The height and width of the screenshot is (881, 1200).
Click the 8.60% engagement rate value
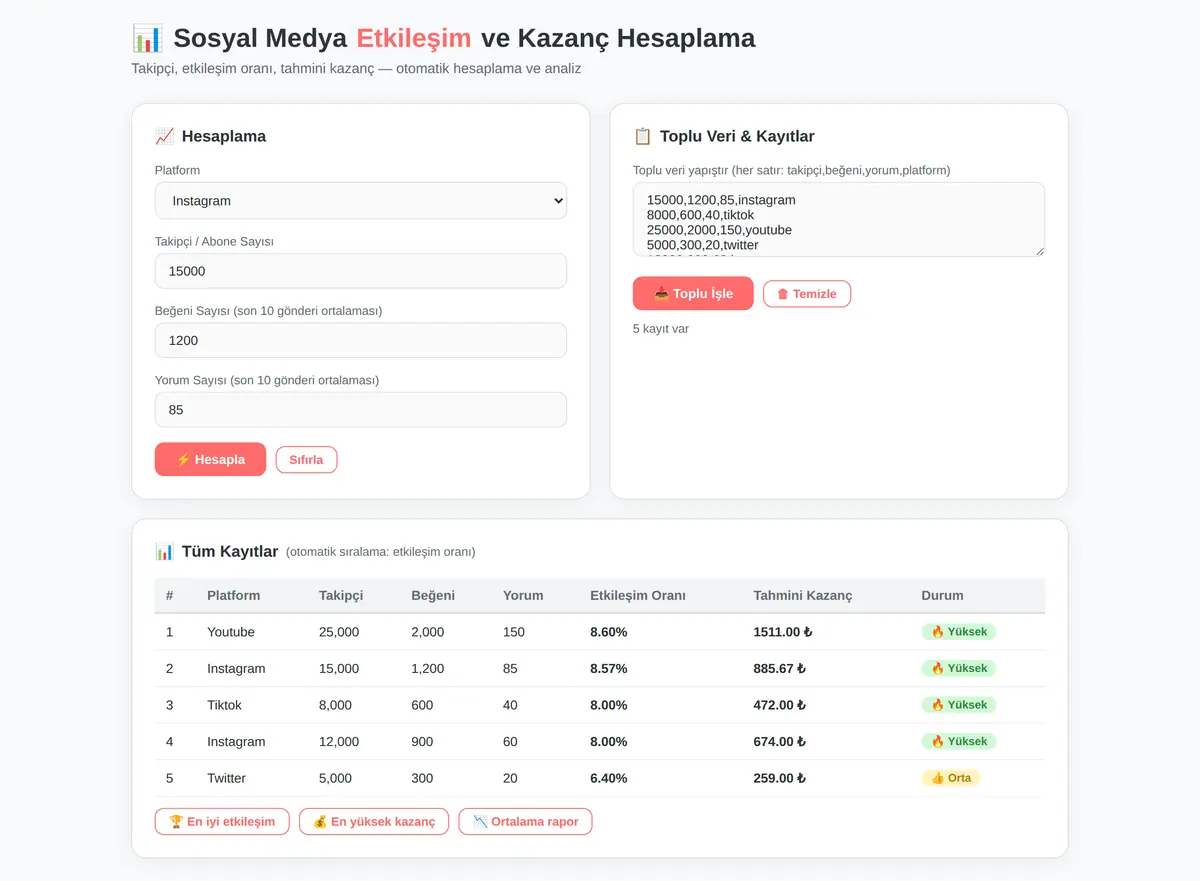pos(609,632)
